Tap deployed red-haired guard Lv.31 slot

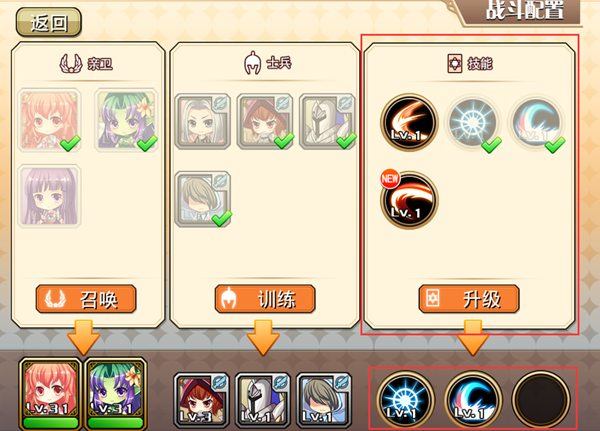50,394
